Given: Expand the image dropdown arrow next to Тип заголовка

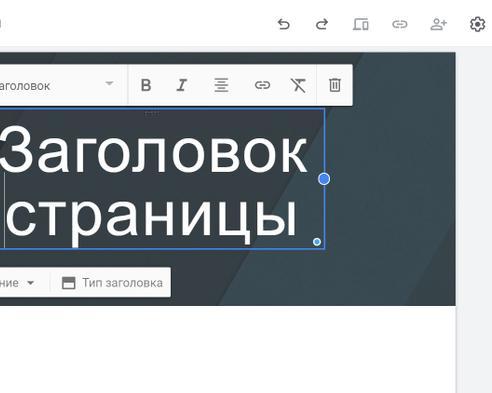Looking at the screenshot, I should 30,283.
